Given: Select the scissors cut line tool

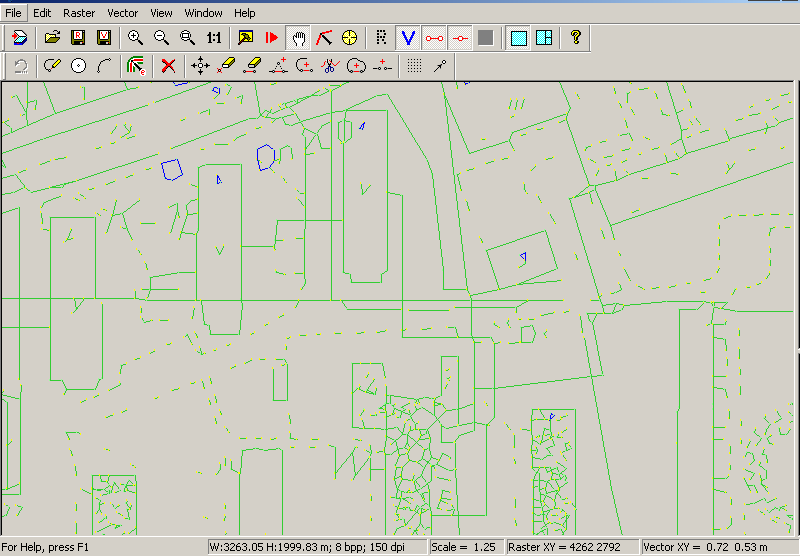Looking at the screenshot, I should click(330, 66).
